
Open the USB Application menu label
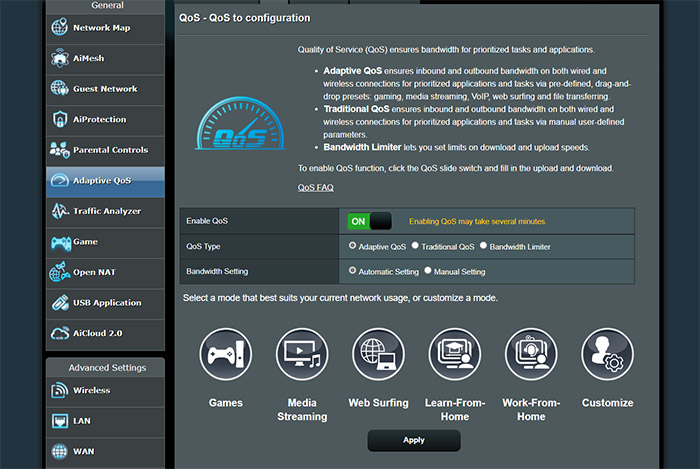tap(107, 303)
